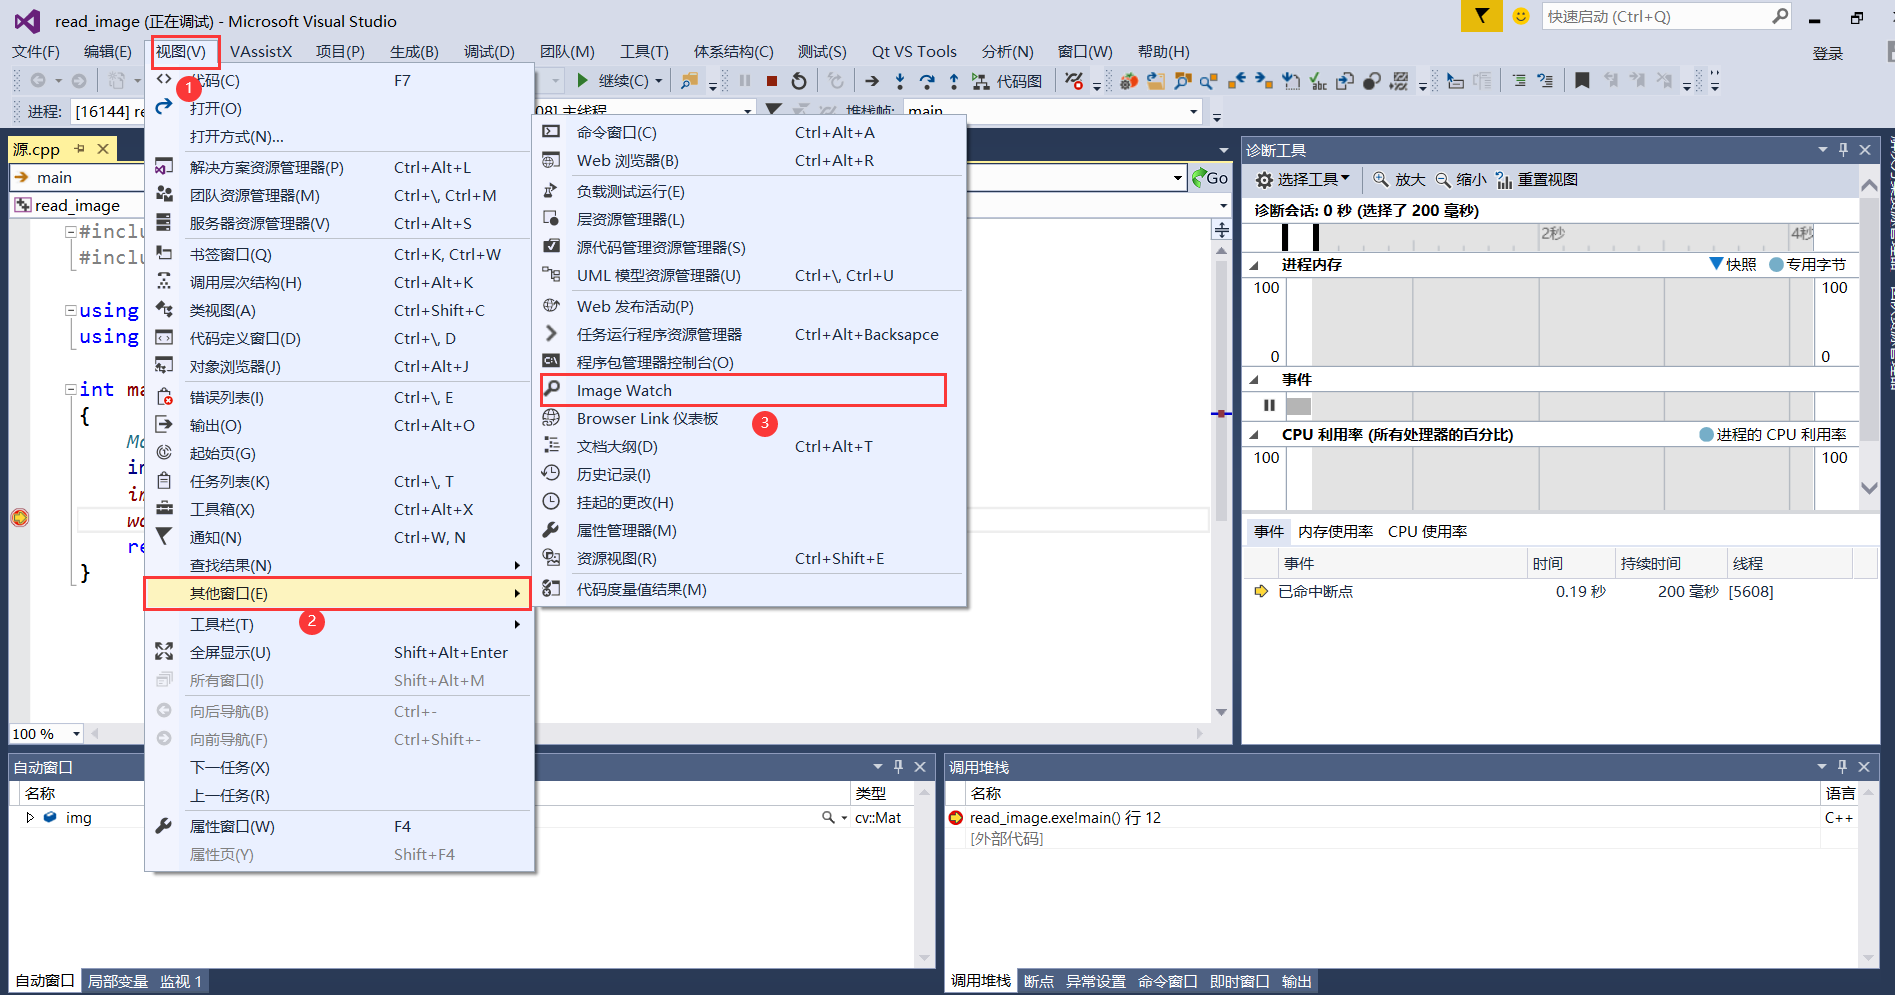Pin the 调用堆栈 panel with pushpin icon
1895x995 pixels.
click(1842, 767)
